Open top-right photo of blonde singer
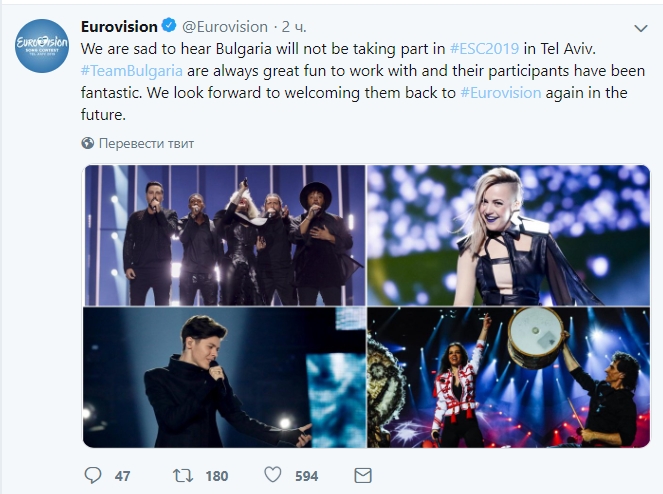The image size is (663, 494). (509, 235)
